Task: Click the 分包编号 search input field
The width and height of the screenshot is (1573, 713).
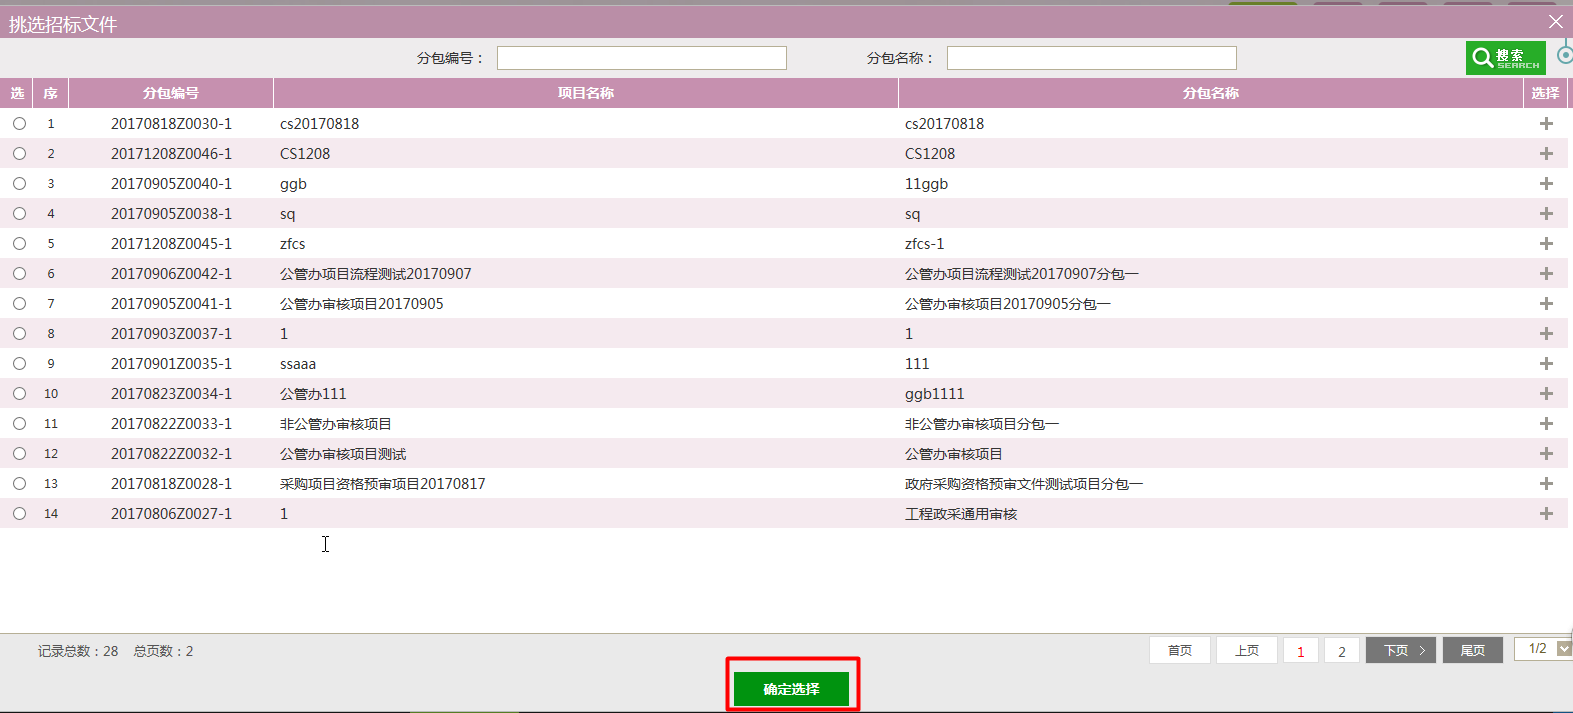Action: [641, 58]
